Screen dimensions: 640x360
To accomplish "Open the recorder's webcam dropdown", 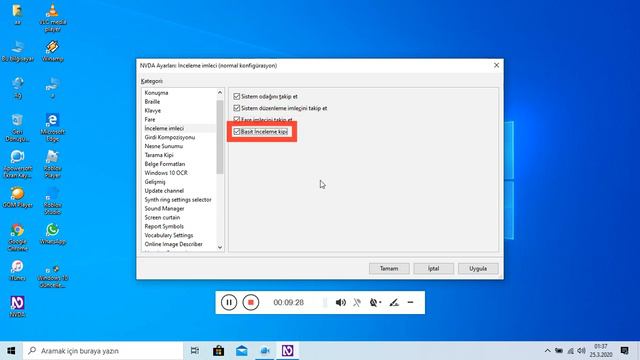I will point(375,302).
